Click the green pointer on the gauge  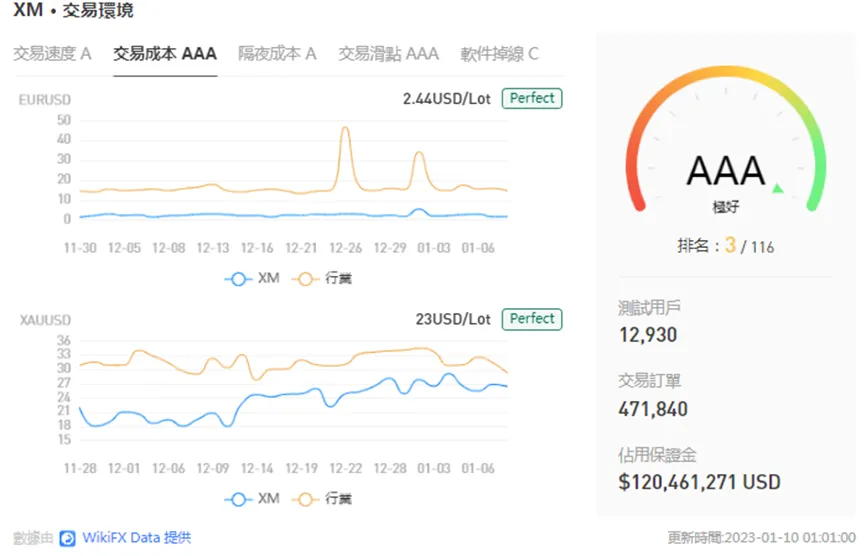(778, 188)
